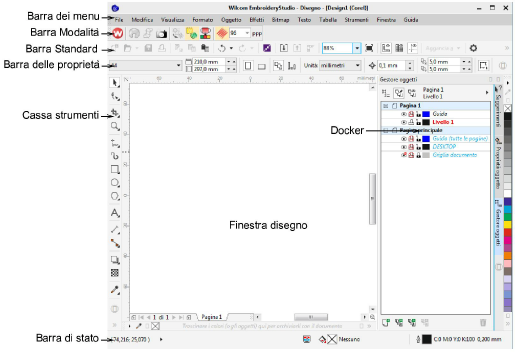Click the purple square icon in standard bar
The width and height of the screenshot is (518, 363).
tap(267, 49)
